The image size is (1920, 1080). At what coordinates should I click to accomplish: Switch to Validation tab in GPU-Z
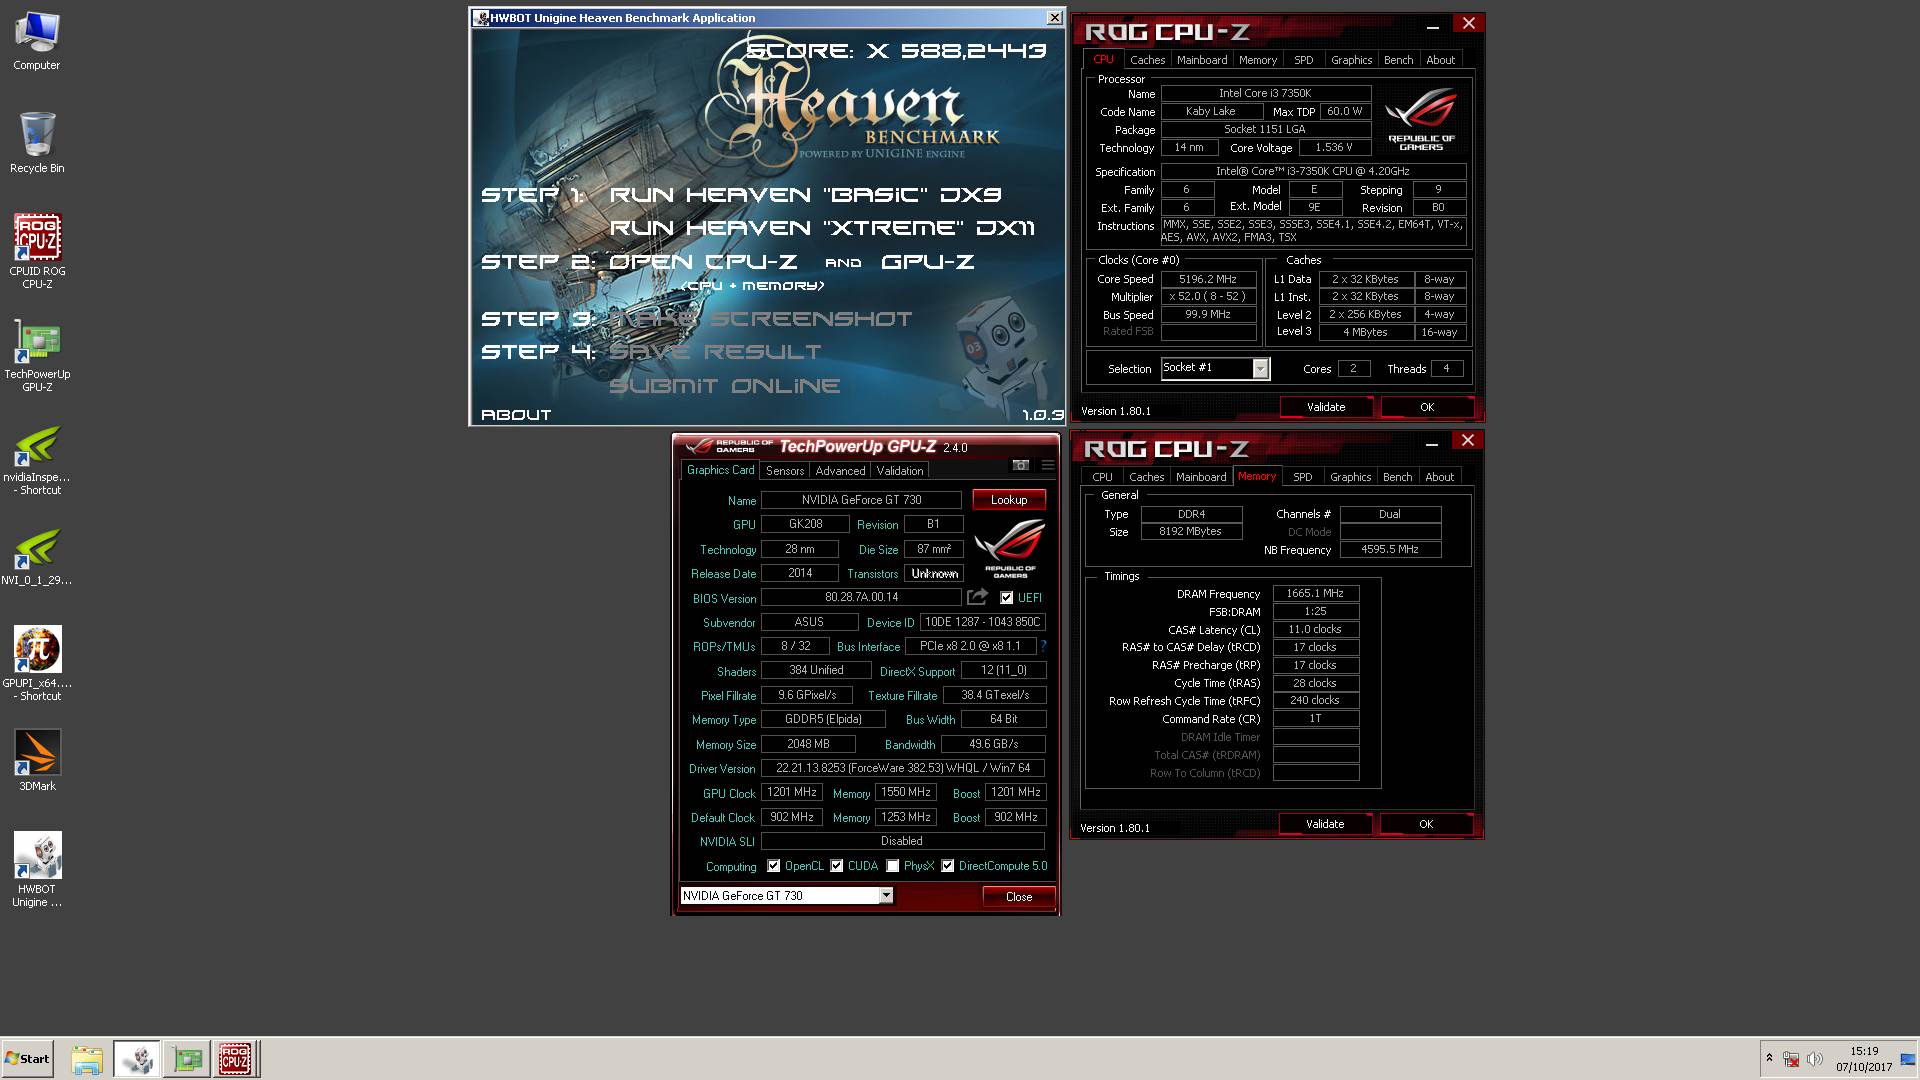[x=900, y=471]
